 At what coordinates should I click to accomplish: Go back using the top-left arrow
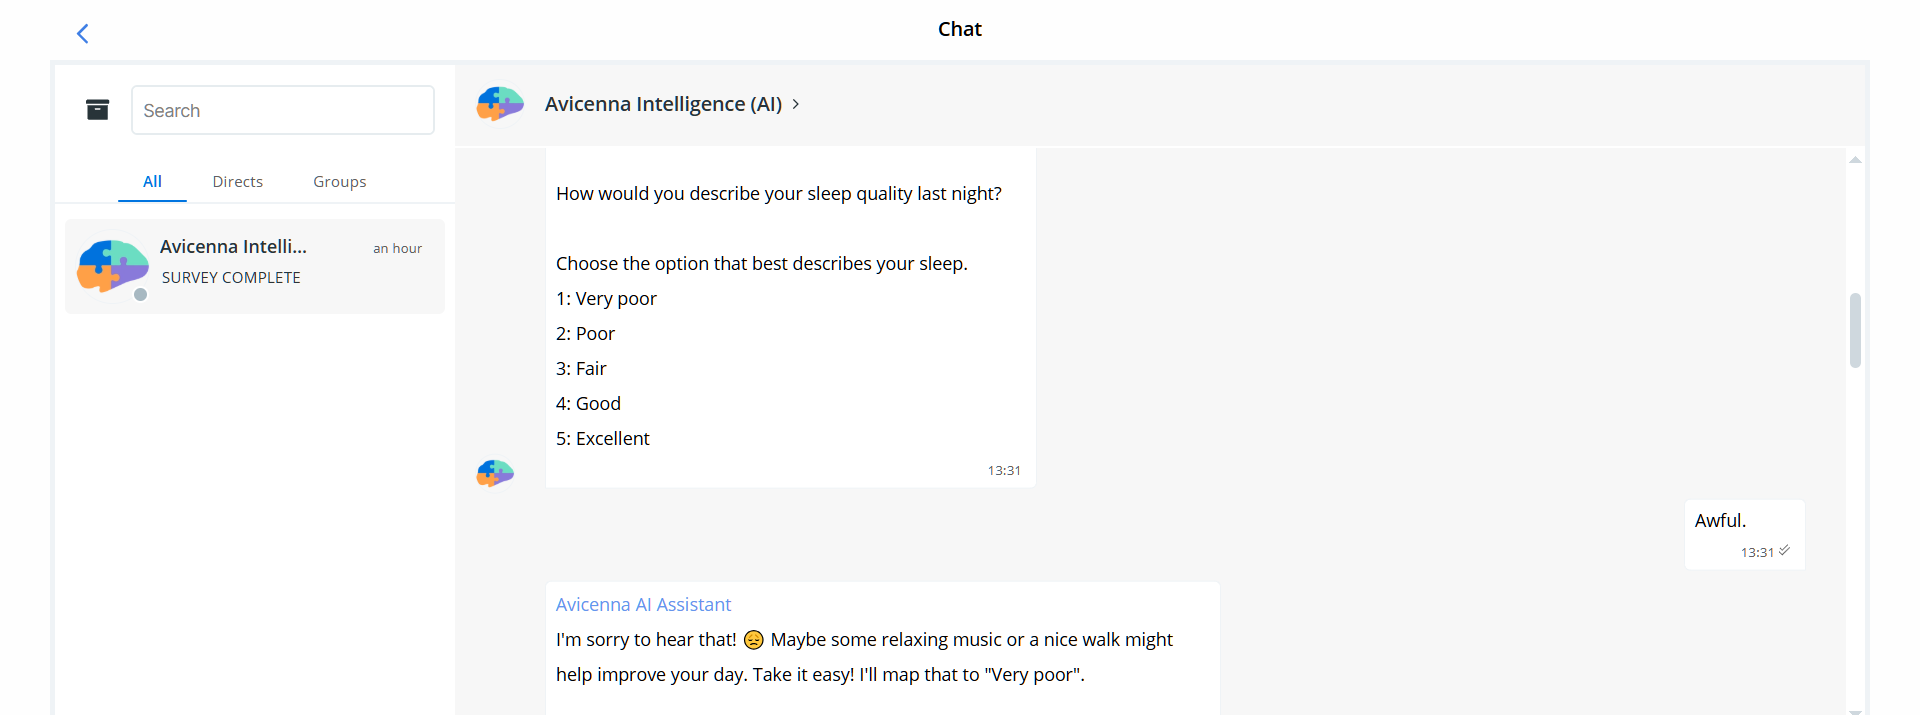[x=83, y=34]
